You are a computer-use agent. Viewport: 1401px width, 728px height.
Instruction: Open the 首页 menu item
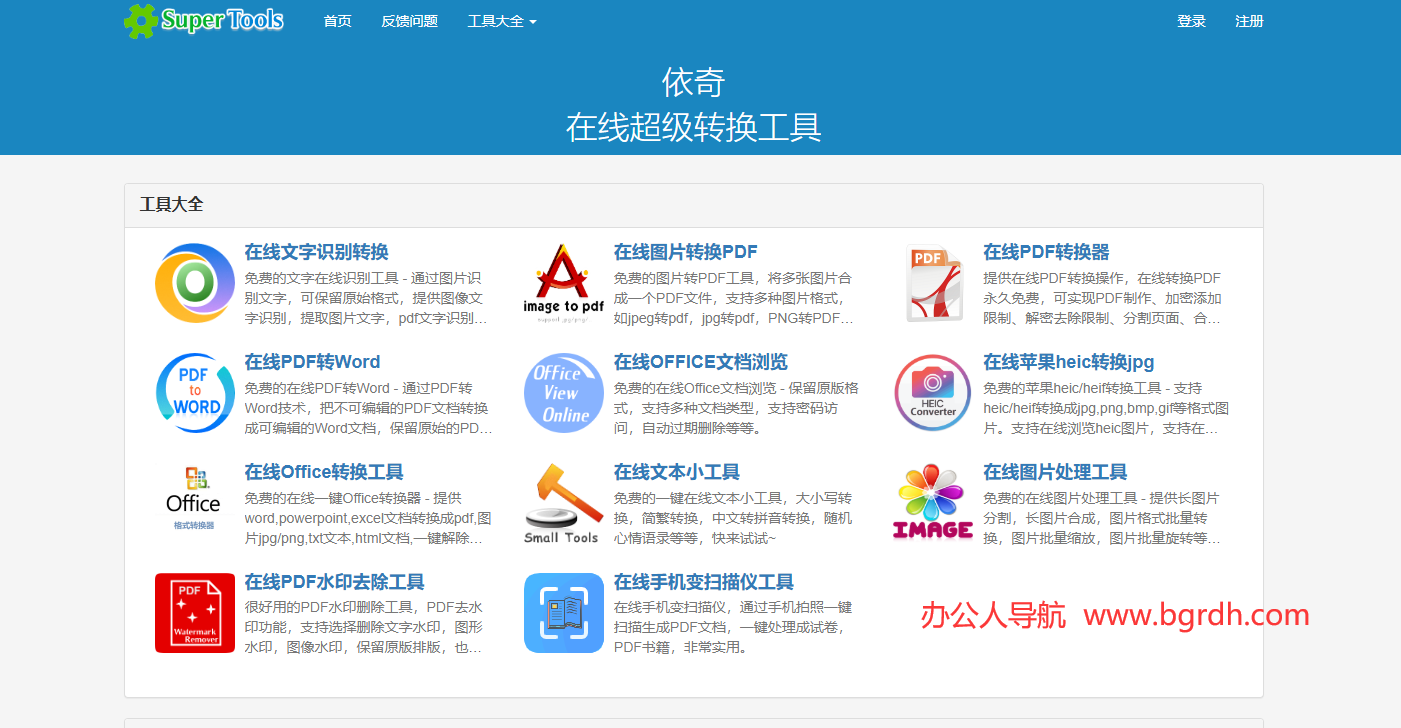click(337, 21)
